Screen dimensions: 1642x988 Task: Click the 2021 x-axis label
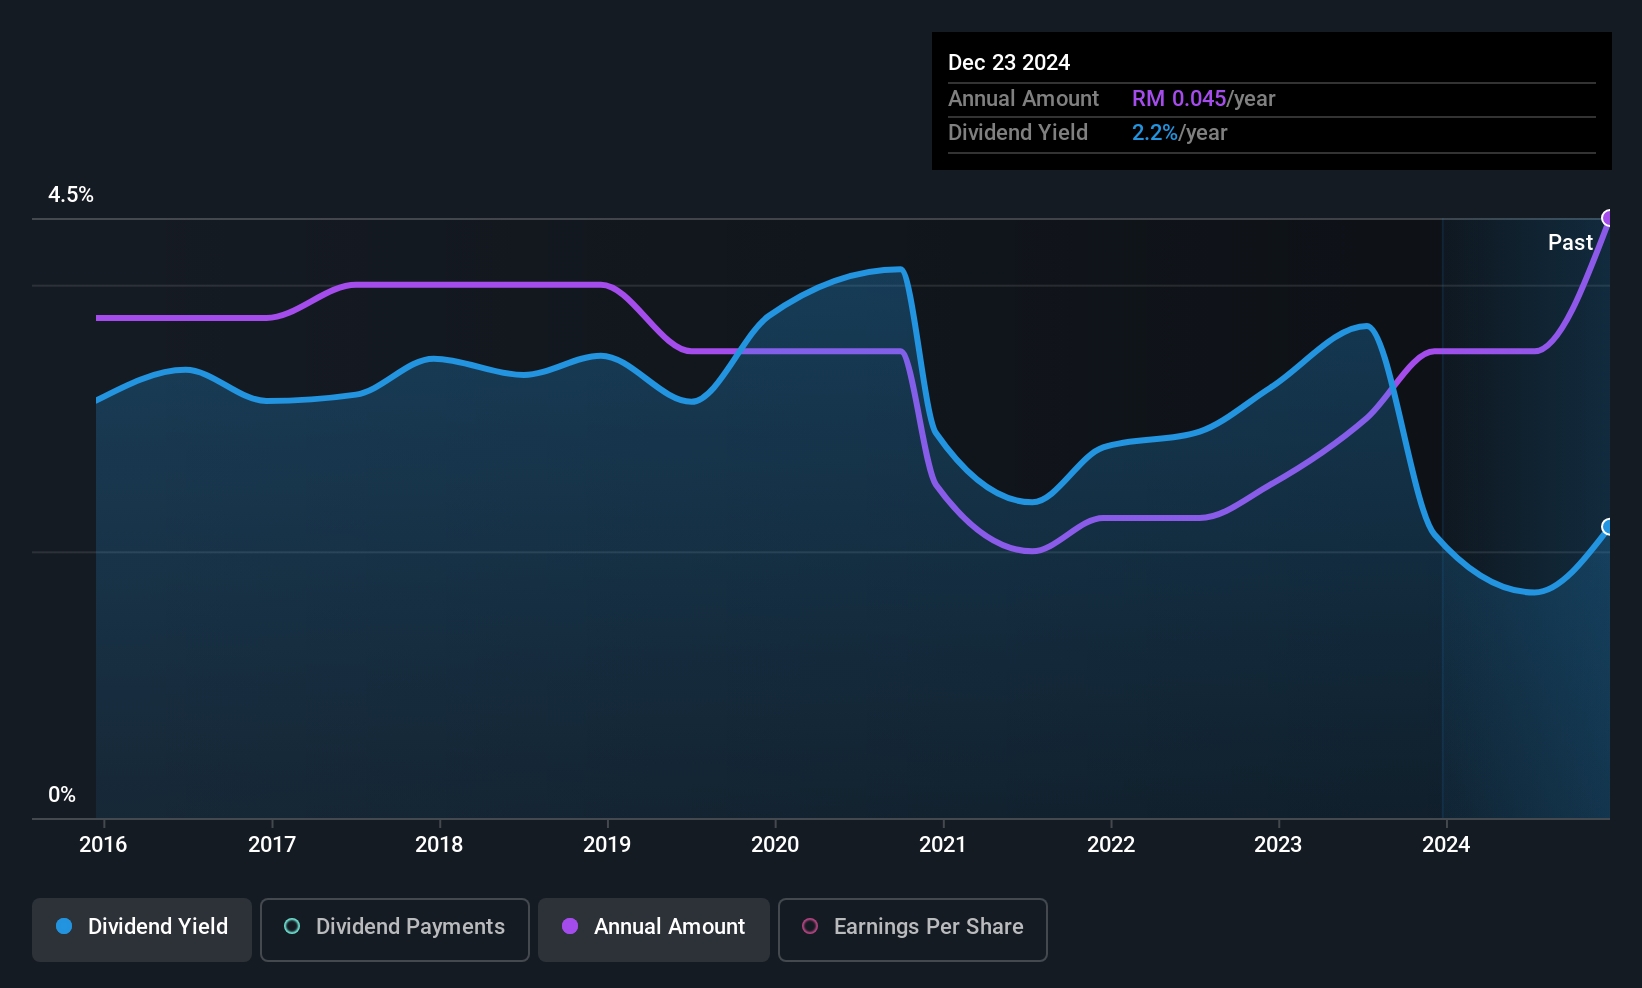(943, 845)
